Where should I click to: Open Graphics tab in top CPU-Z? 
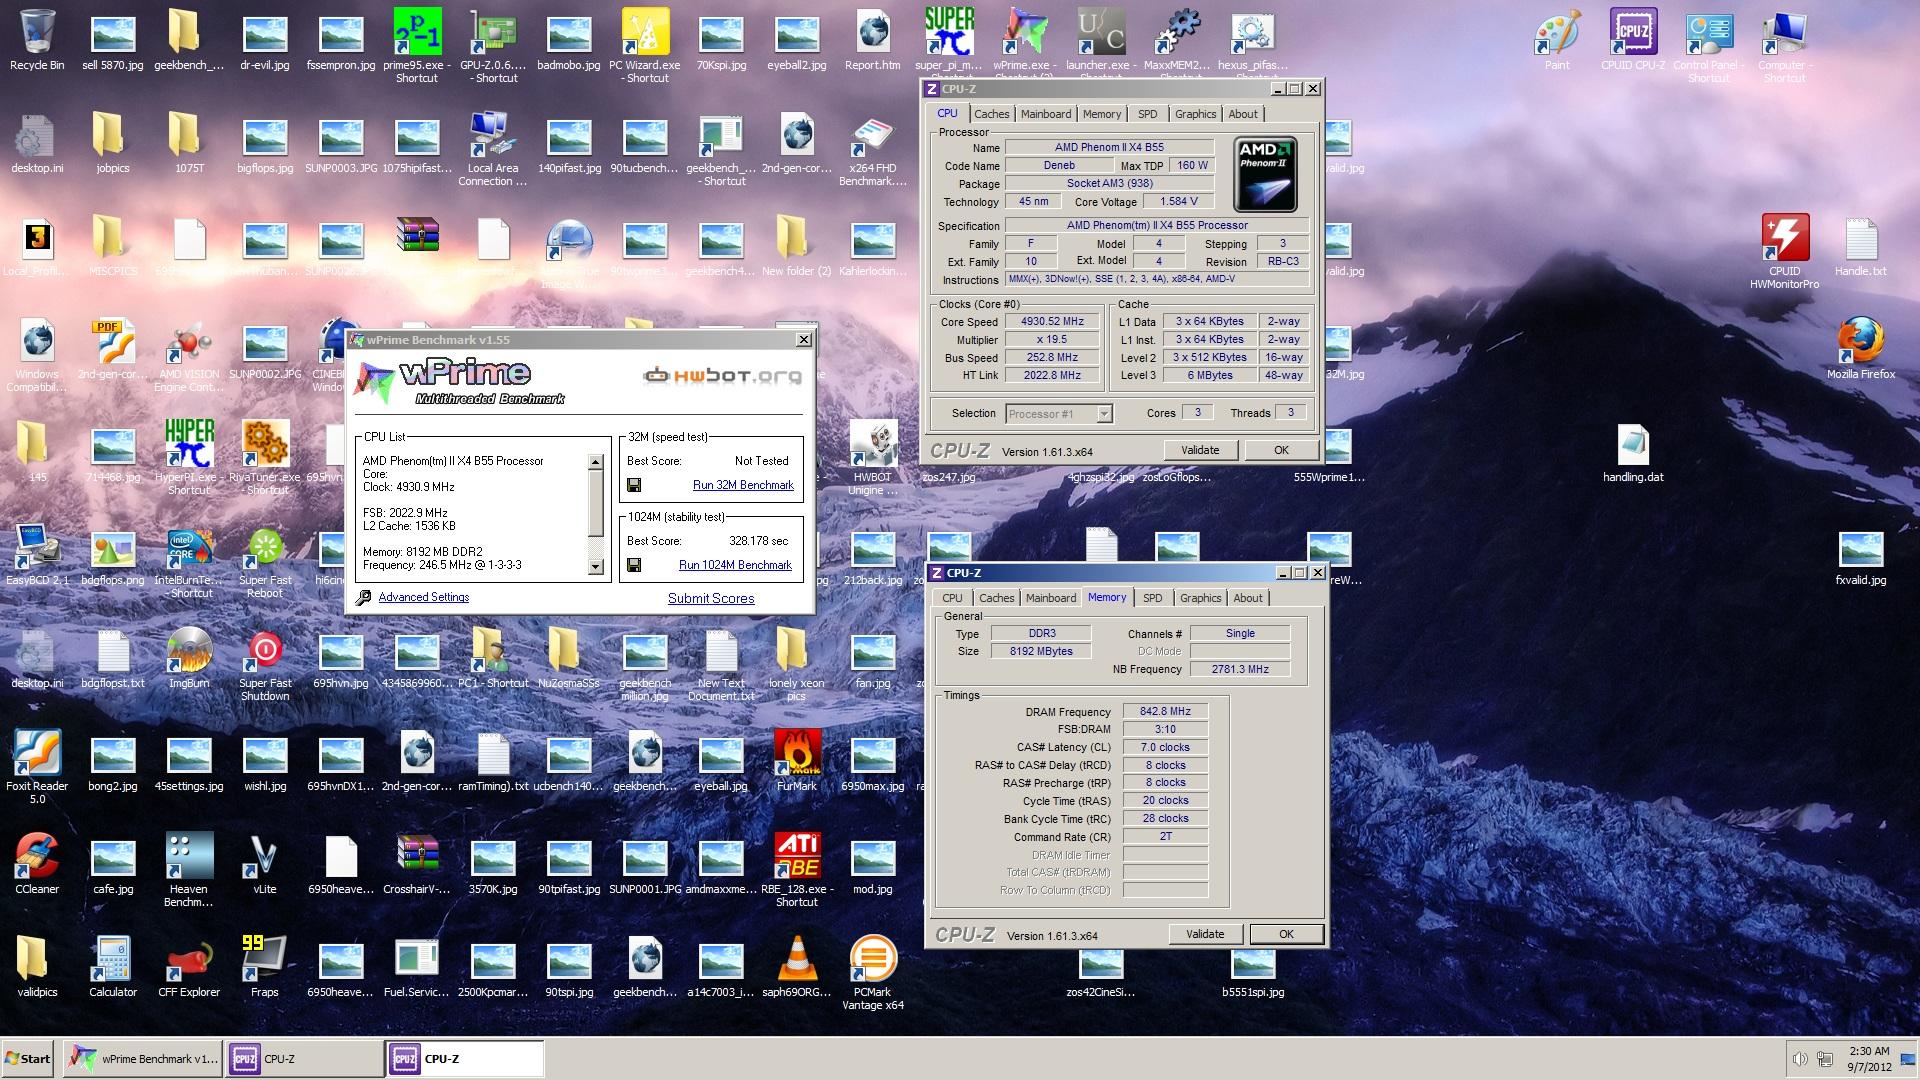[1196, 114]
